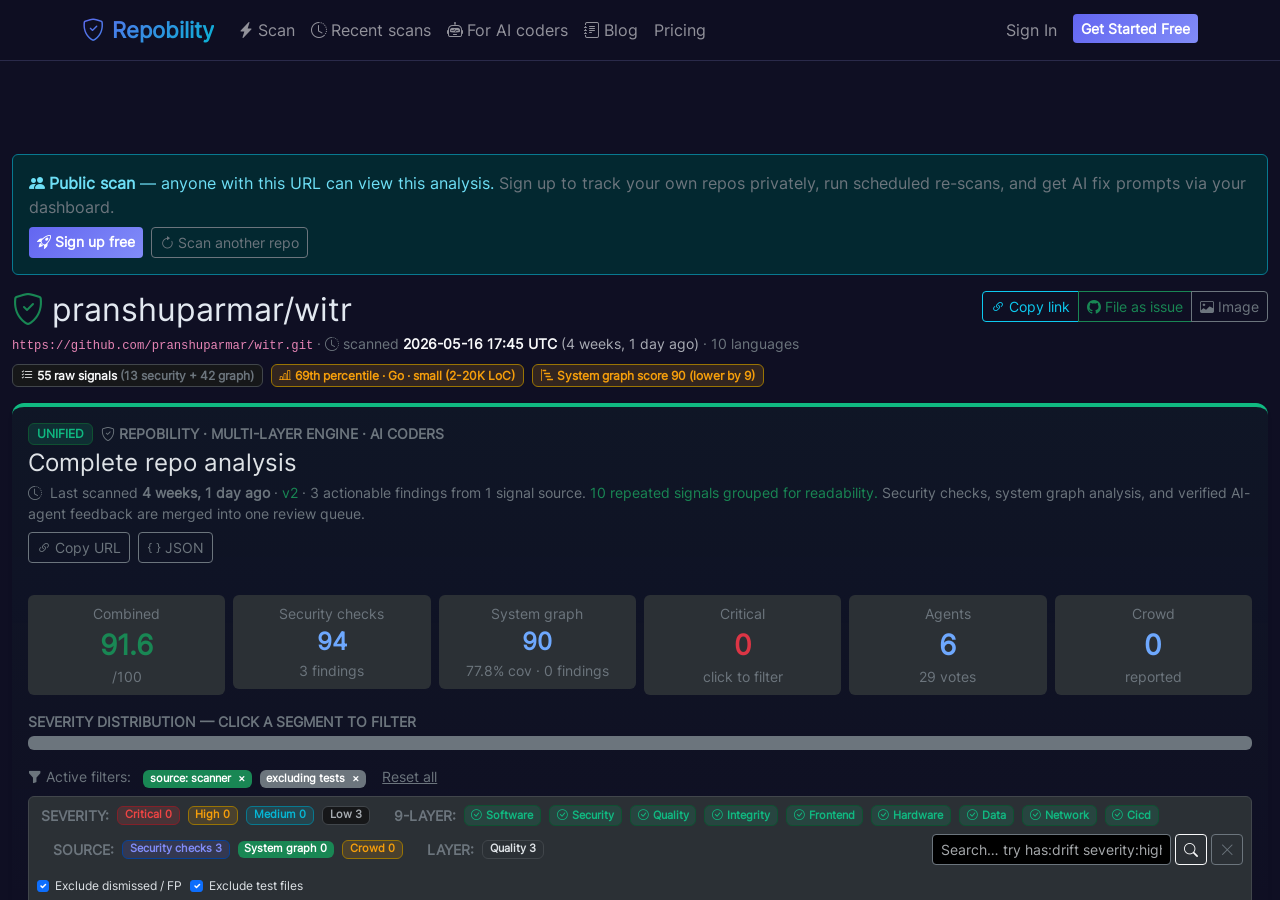Open the GitHub repository URL link
Image resolution: width=1280 pixels, height=900 pixels.
[162, 345]
